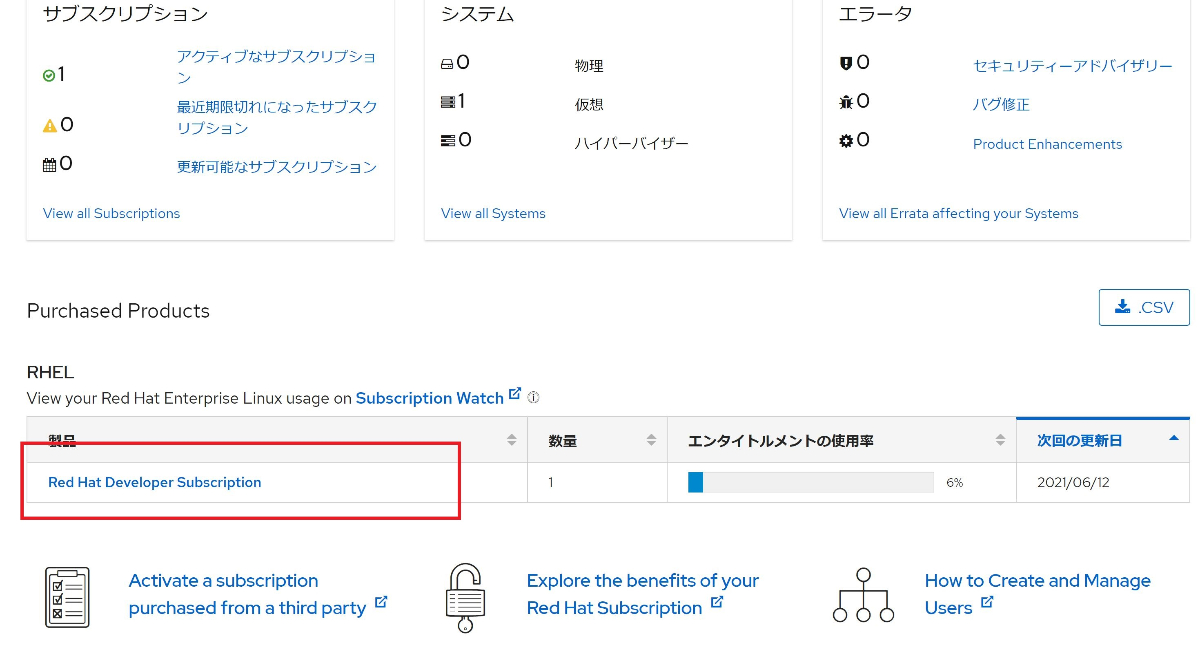Image resolution: width=1200 pixels, height=667 pixels.
Task: Open バグ修正 link
Action: point(1001,104)
